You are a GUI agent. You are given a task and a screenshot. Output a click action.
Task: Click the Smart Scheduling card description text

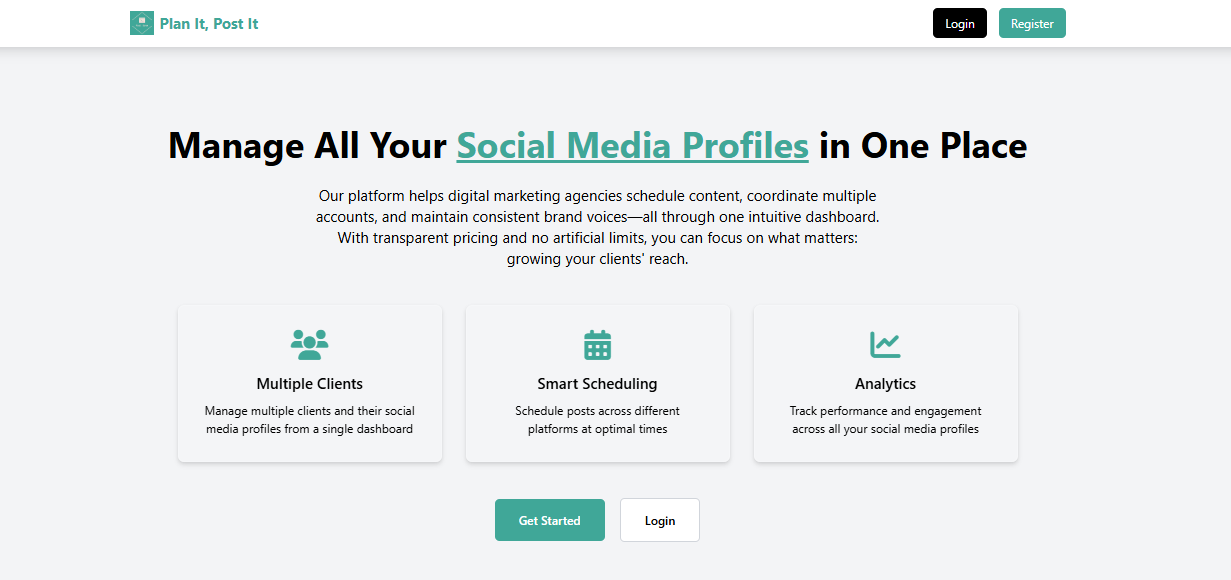tap(598, 420)
